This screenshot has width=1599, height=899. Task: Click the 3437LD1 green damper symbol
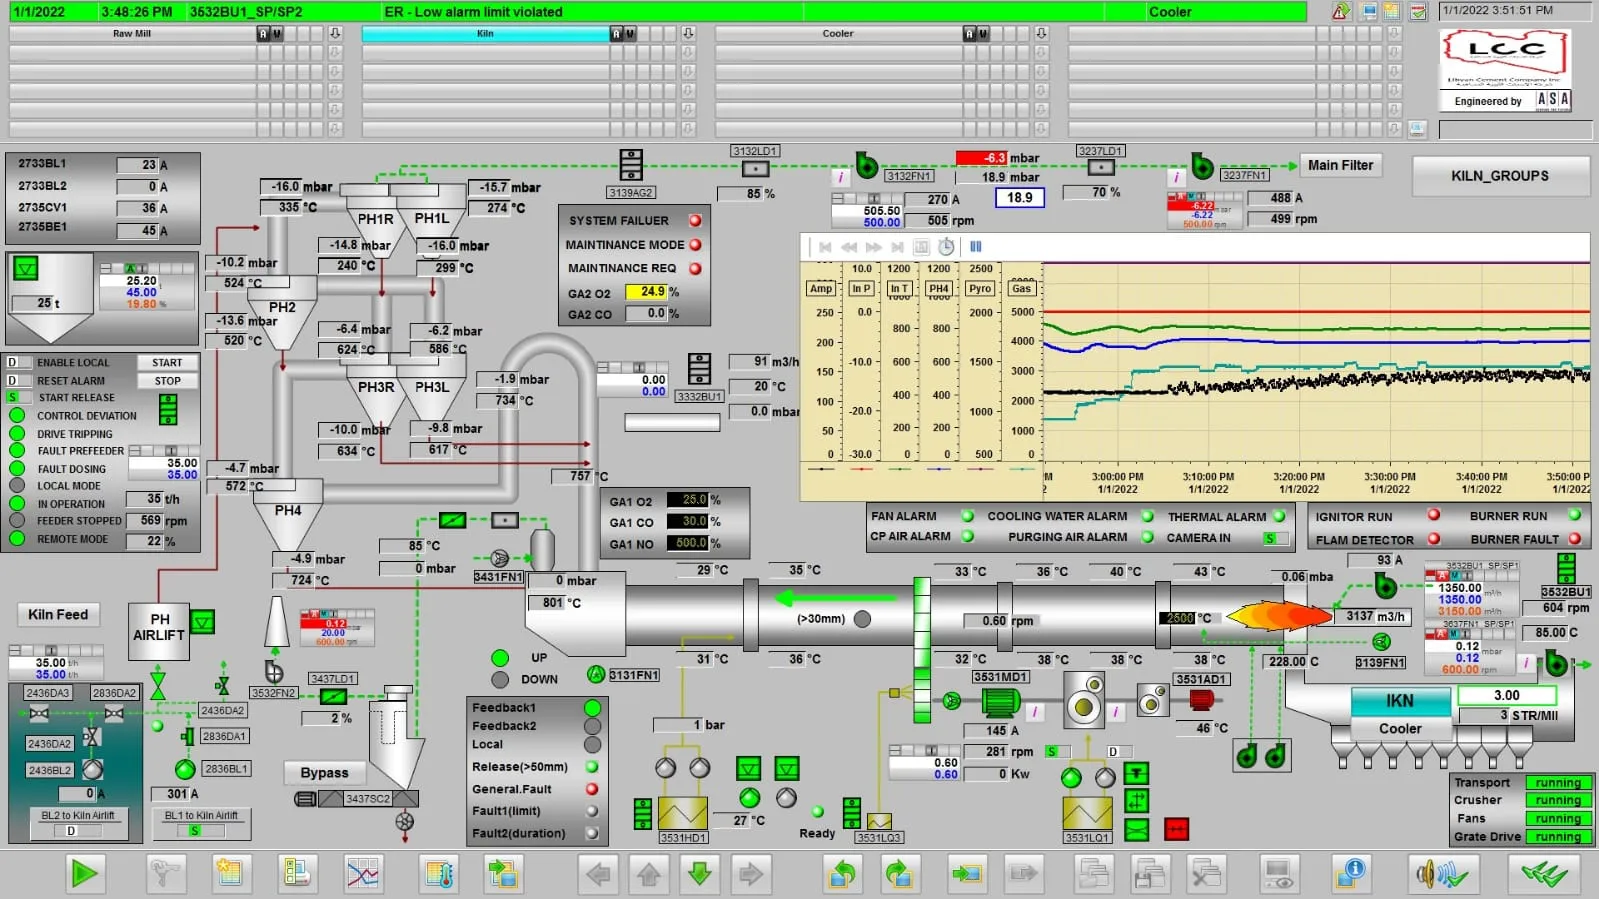tap(334, 697)
